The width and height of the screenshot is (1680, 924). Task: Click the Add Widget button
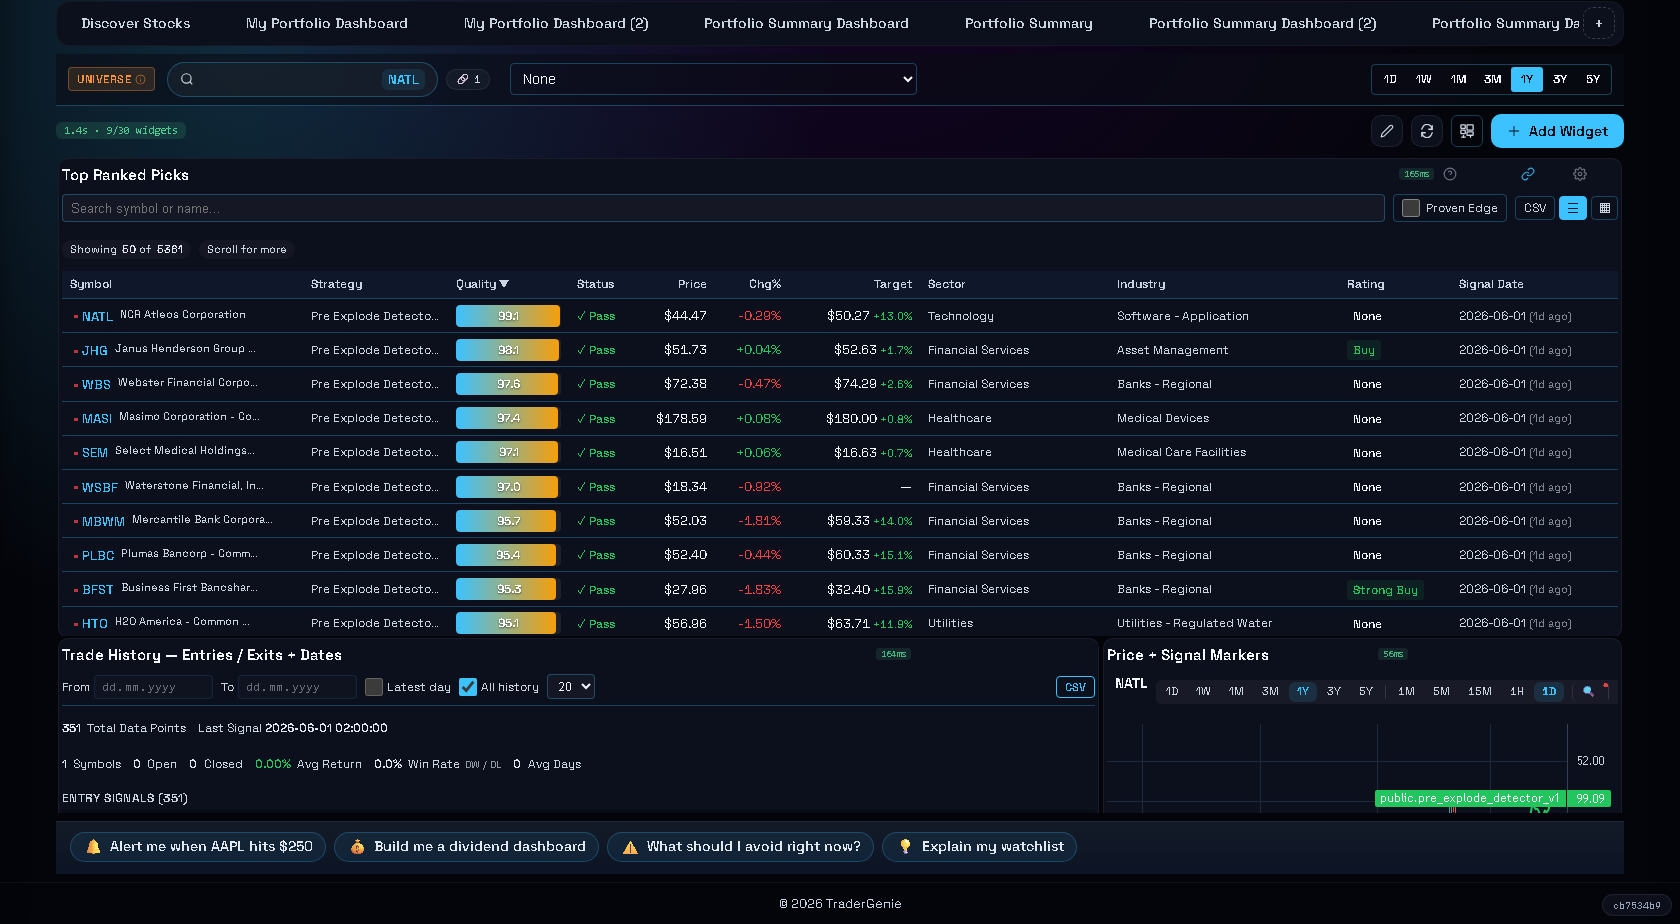point(1557,131)
